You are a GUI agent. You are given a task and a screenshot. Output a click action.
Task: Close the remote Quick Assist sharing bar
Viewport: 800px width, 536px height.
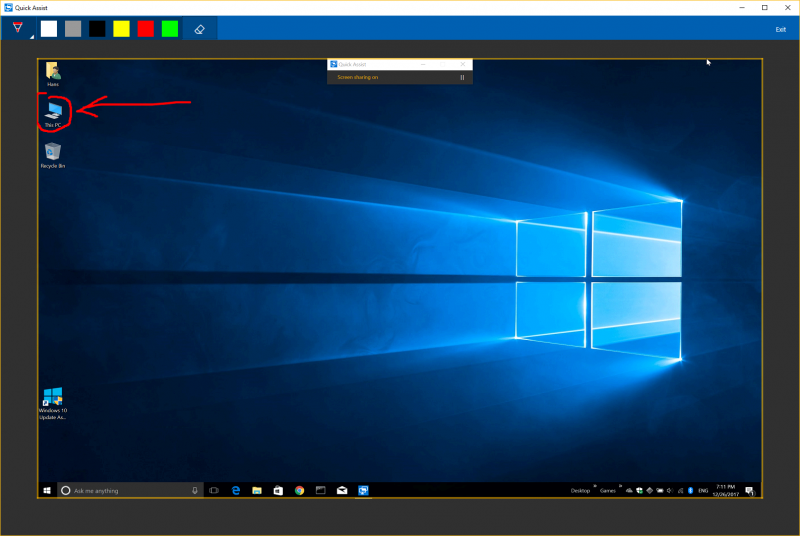coord(462,64)
